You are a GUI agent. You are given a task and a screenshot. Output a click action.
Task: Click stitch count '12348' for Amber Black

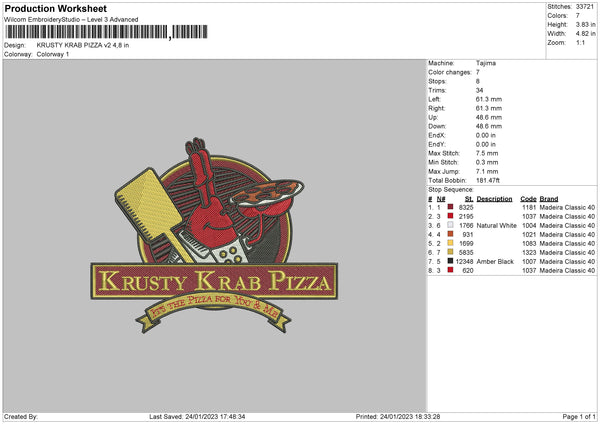pos(464,261)
